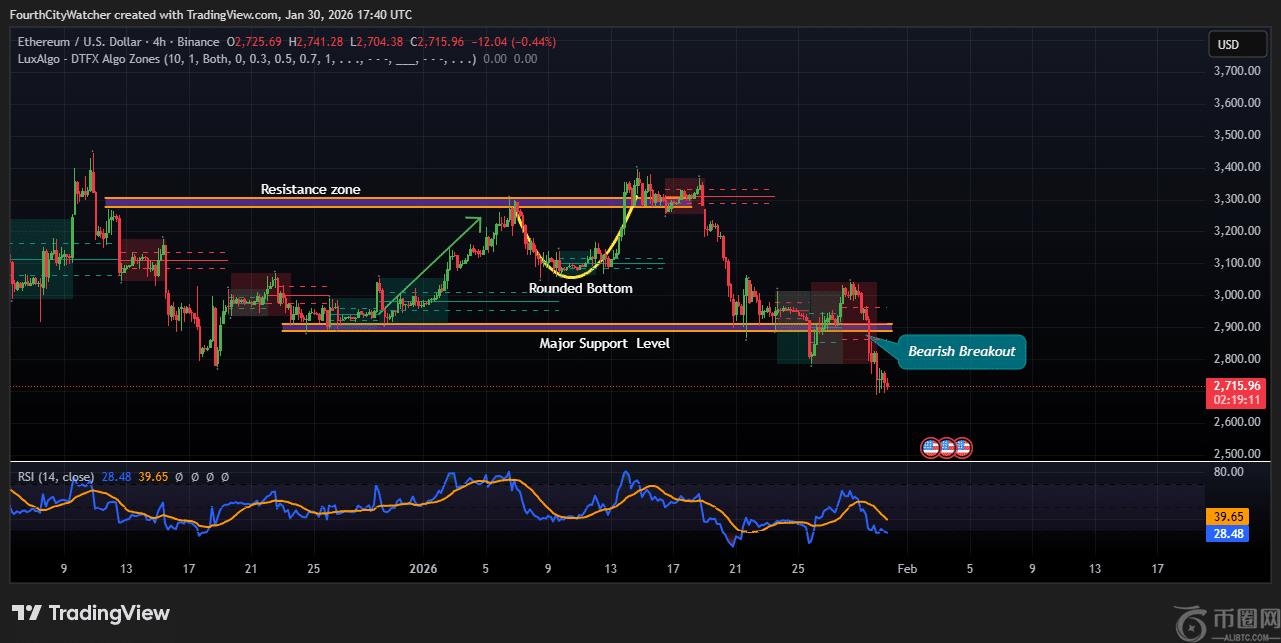Click the leftmost US flag economic event icon
Viewport: 1281px width, 643px height.
click(930, 448)
